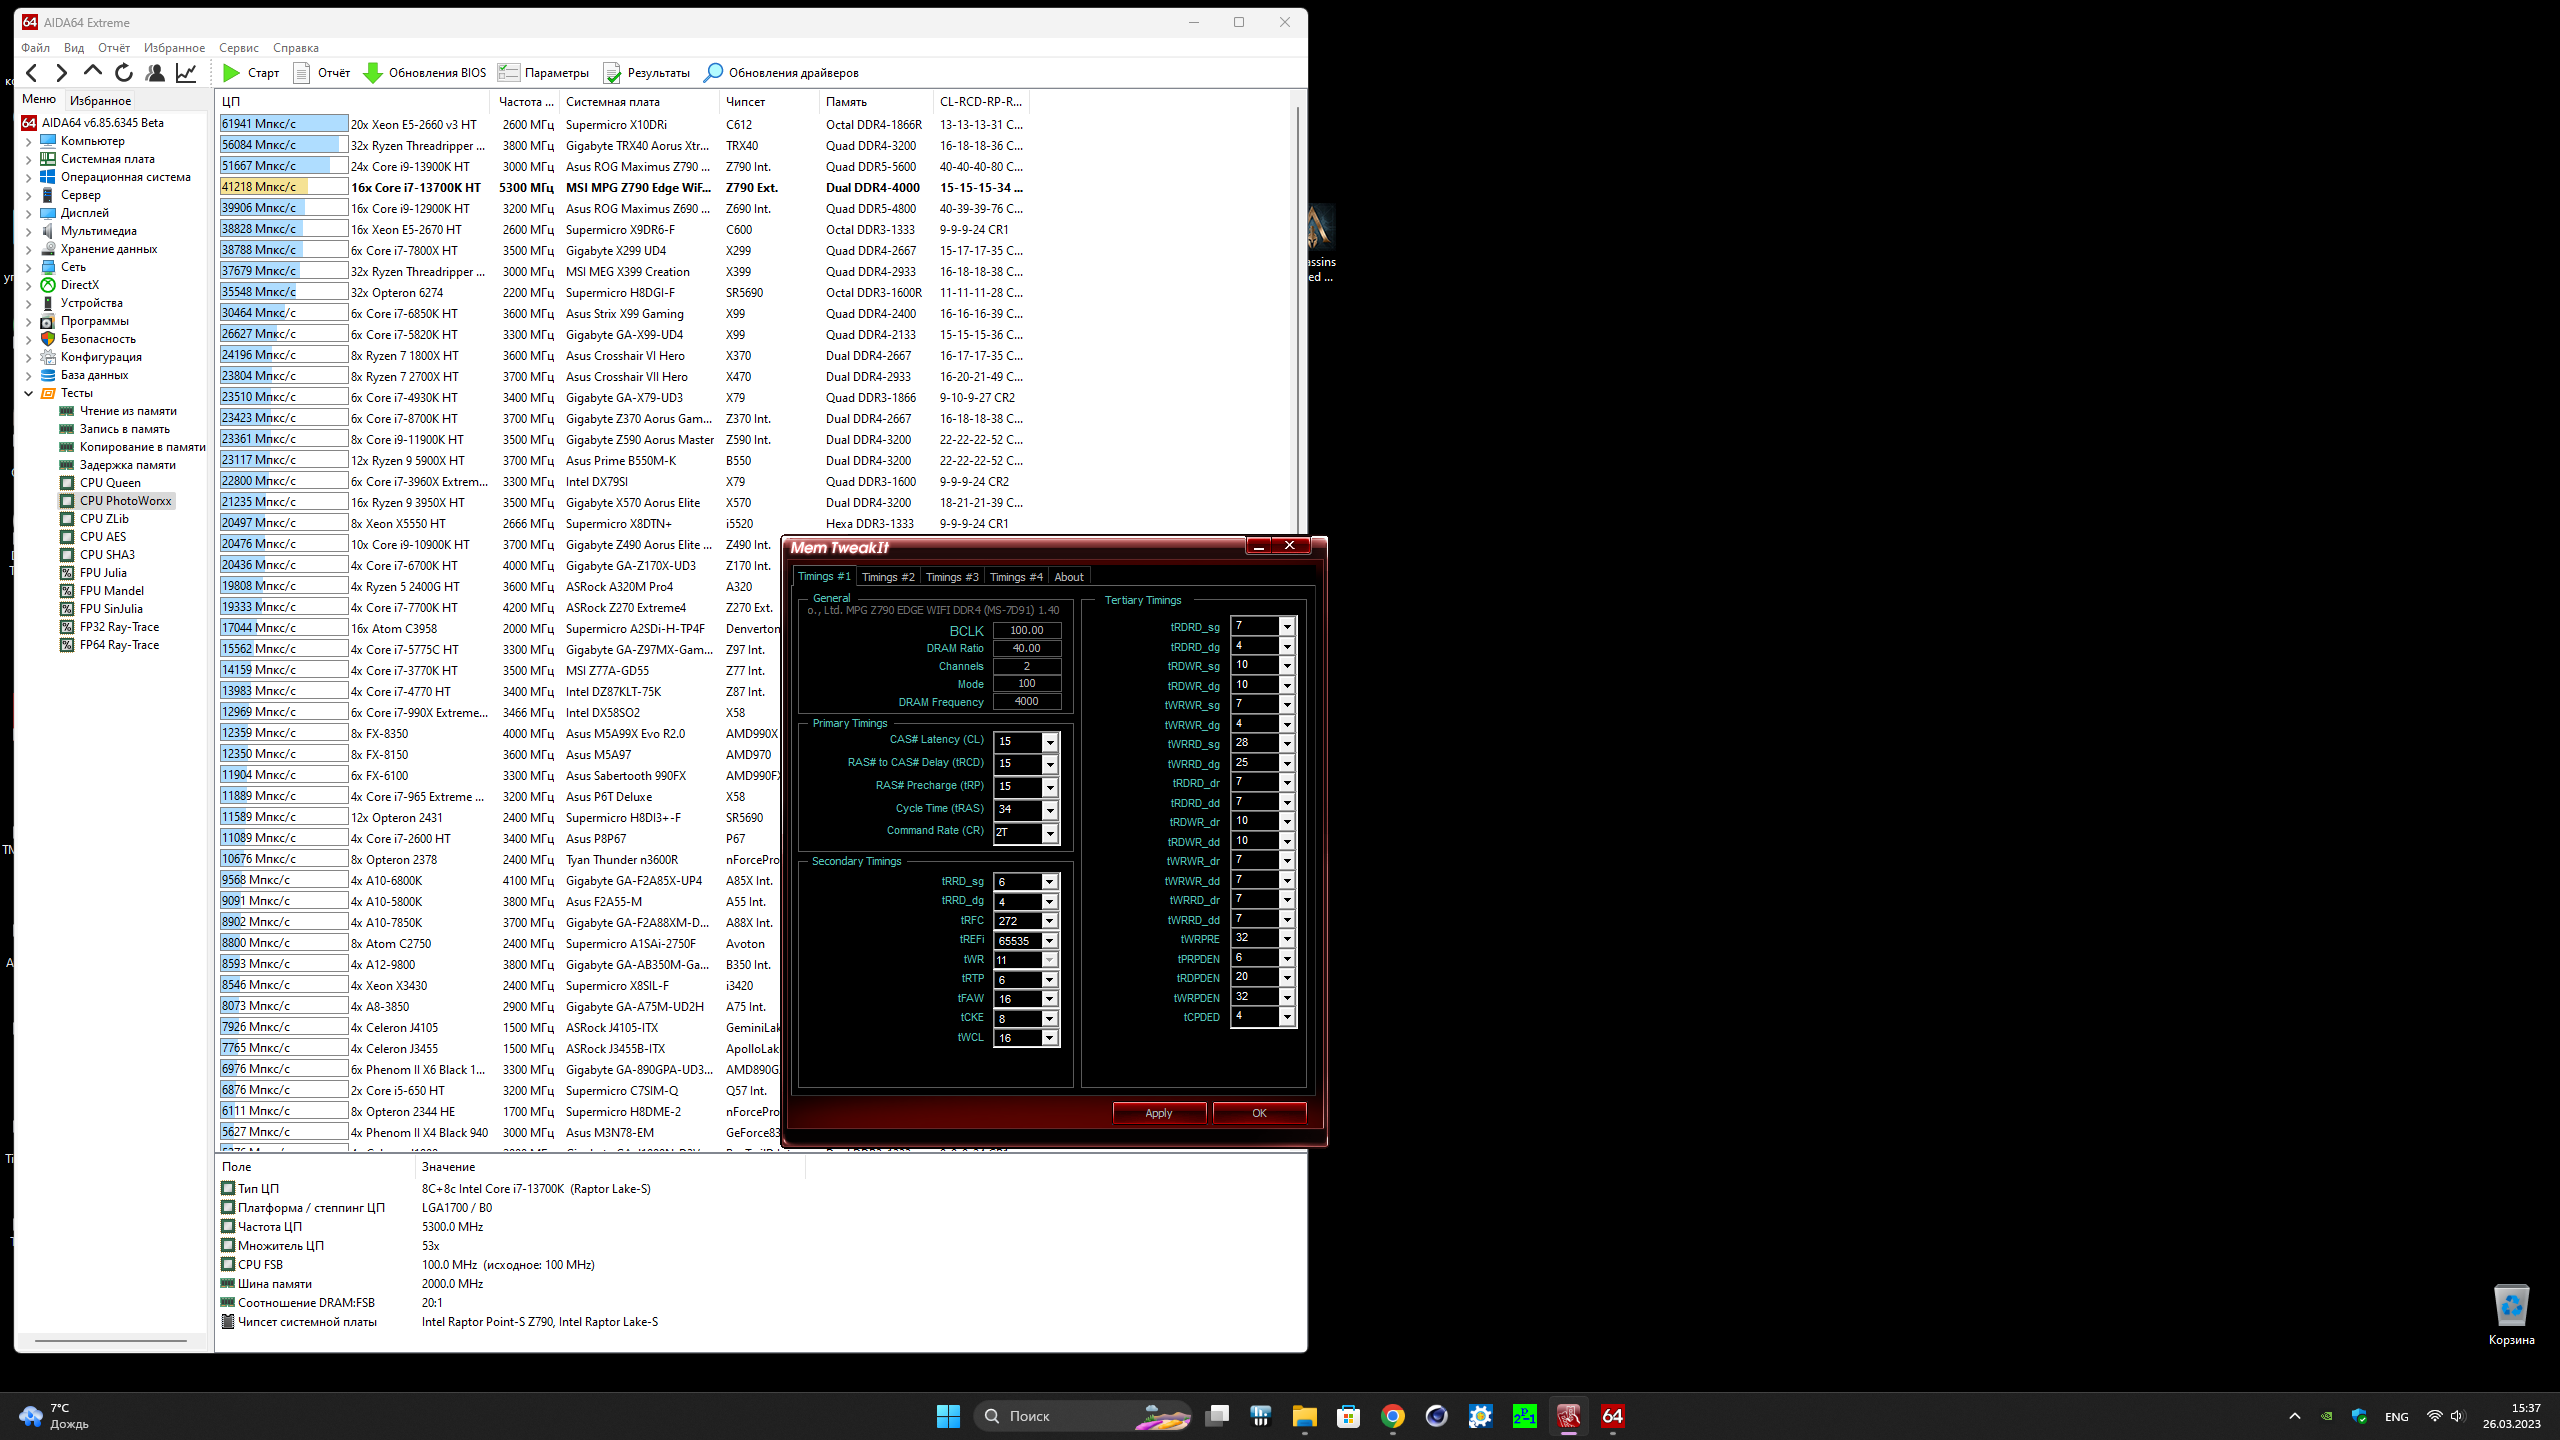Collapse the Тесты tree node
Image resolution: width=2560 pixels, height=1440 pixels.
point(29,393)
